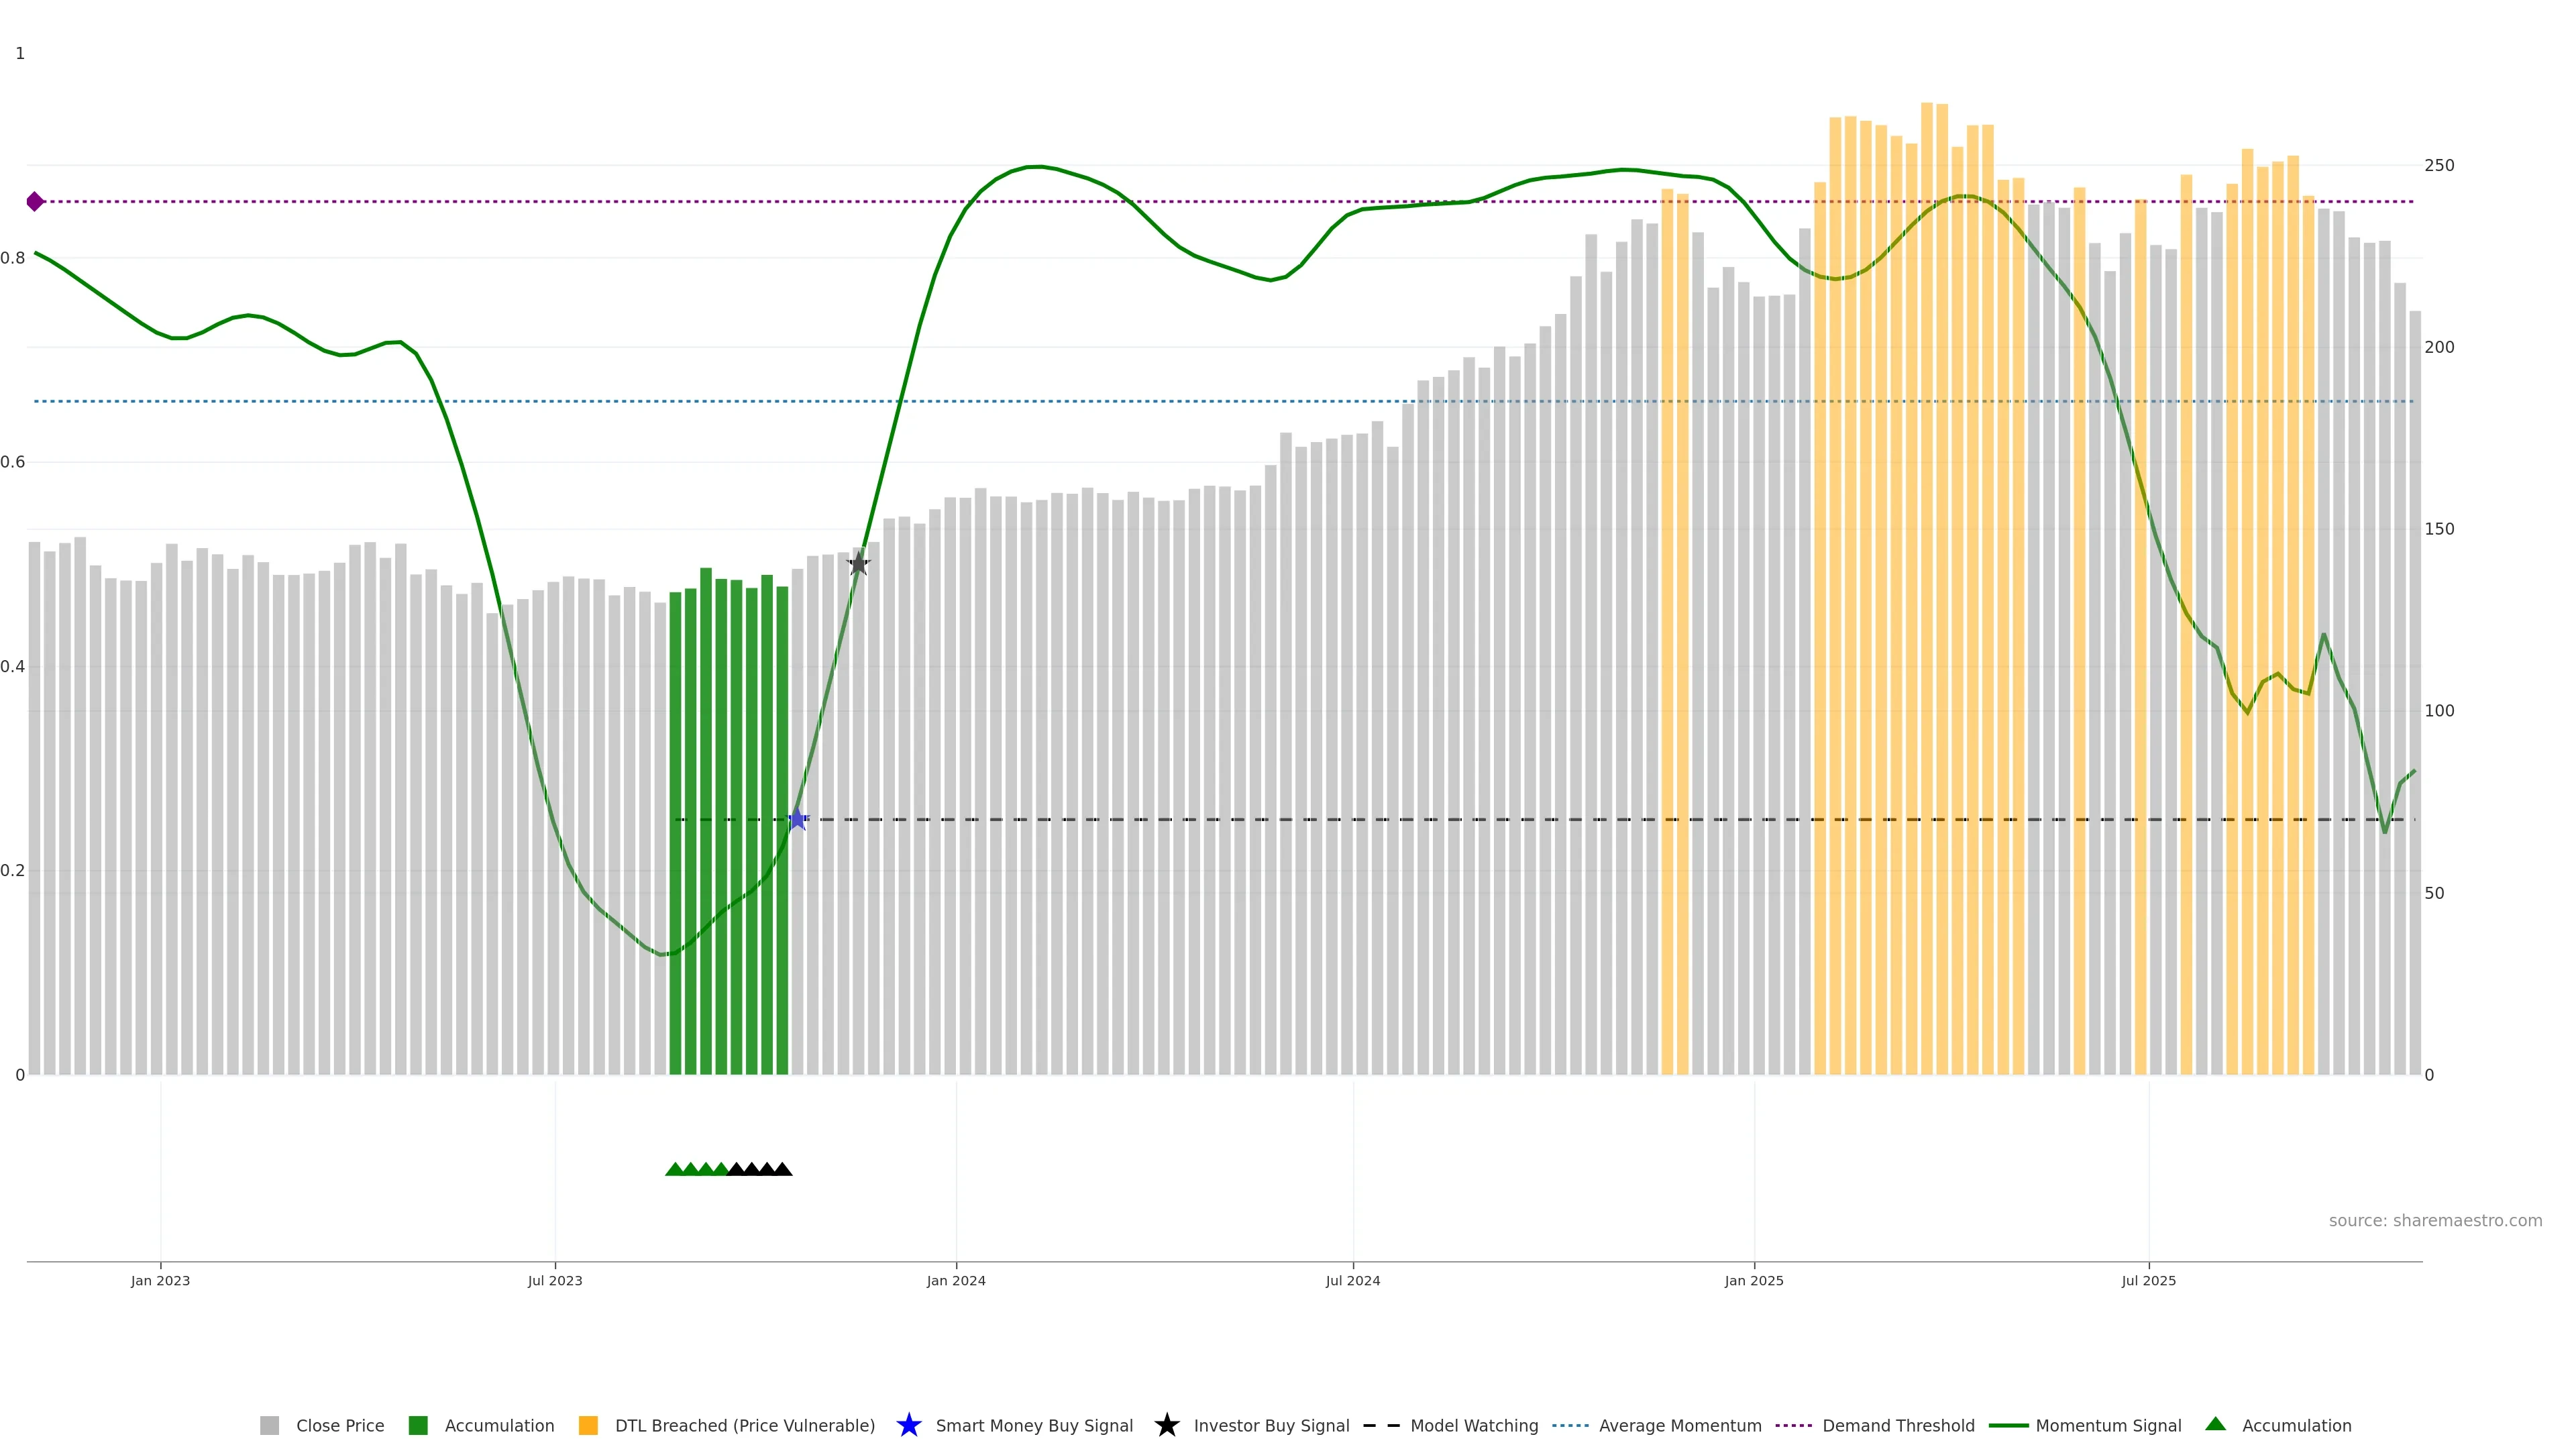The height and width of the screenshot is (1449, 2576).
Task: Click the orange DTL Breached legend swatch
Action: (588, 1426)
